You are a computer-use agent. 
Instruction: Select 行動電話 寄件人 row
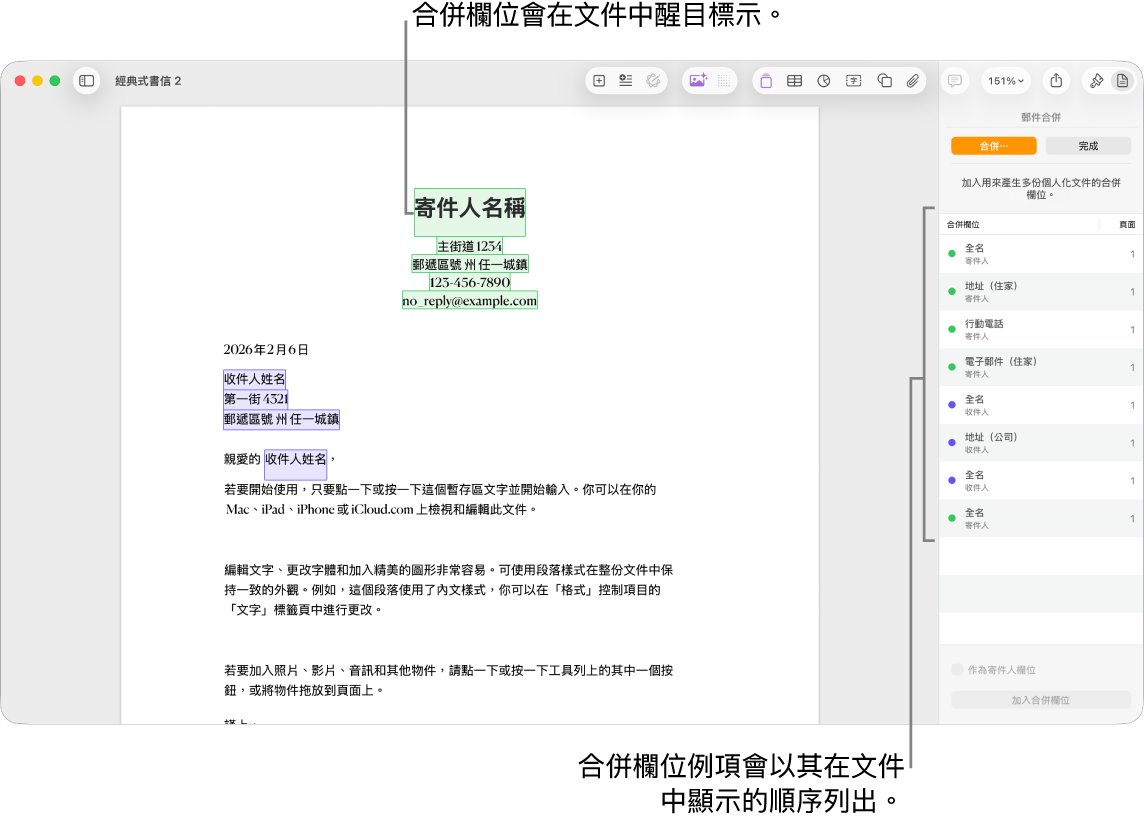click(x=1041, y=330)
